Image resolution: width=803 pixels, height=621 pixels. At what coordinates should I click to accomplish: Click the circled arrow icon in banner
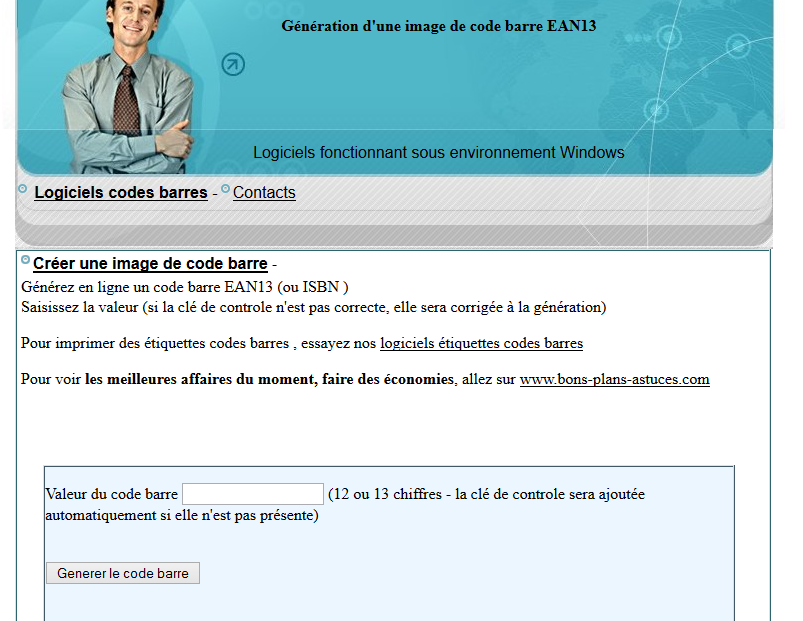[x=233, y=65]
